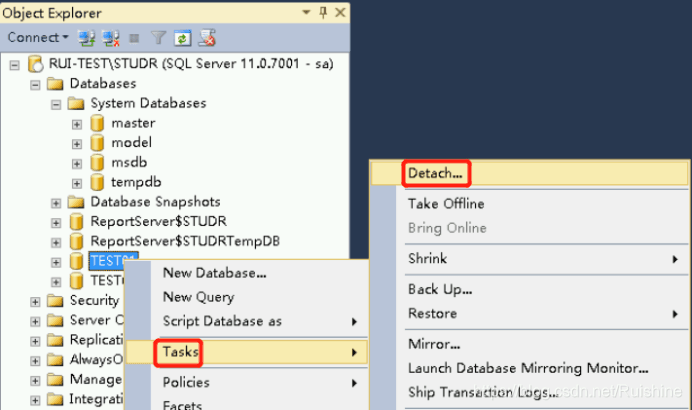Choose New Query from context menu
The image size is (692, 410).
click(198, 297)
